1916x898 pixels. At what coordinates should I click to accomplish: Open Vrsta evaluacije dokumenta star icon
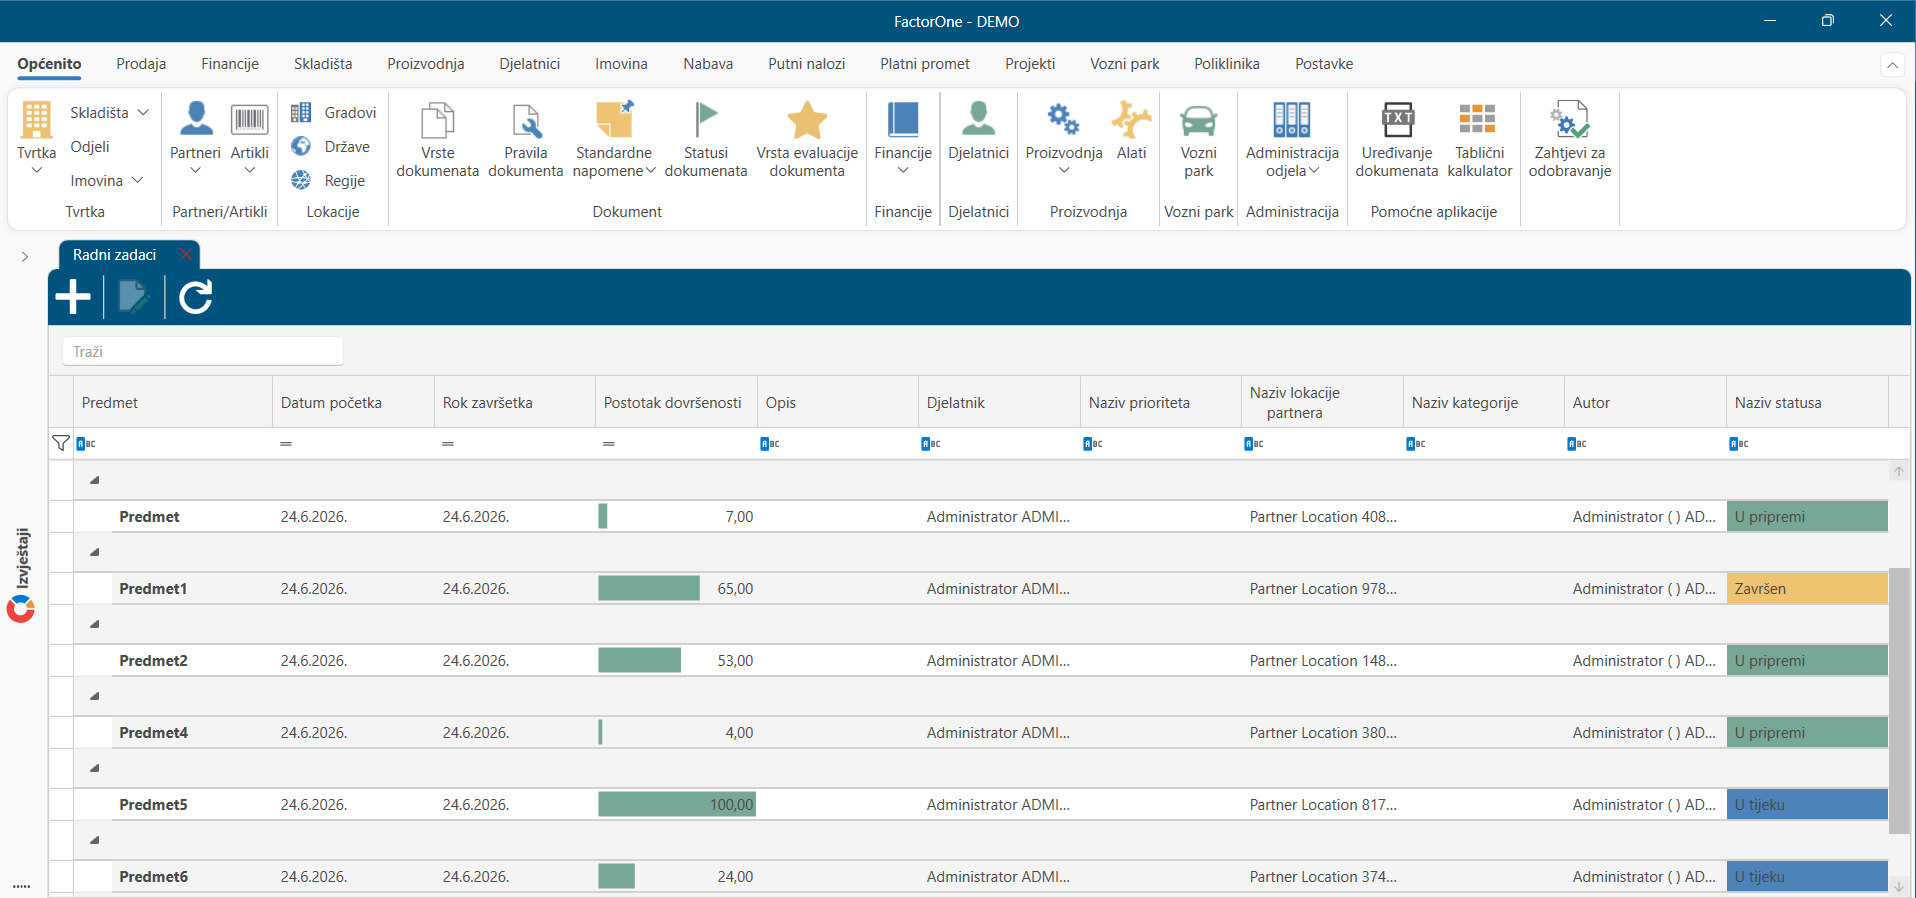pyautogui.click(x=807, y=120)
